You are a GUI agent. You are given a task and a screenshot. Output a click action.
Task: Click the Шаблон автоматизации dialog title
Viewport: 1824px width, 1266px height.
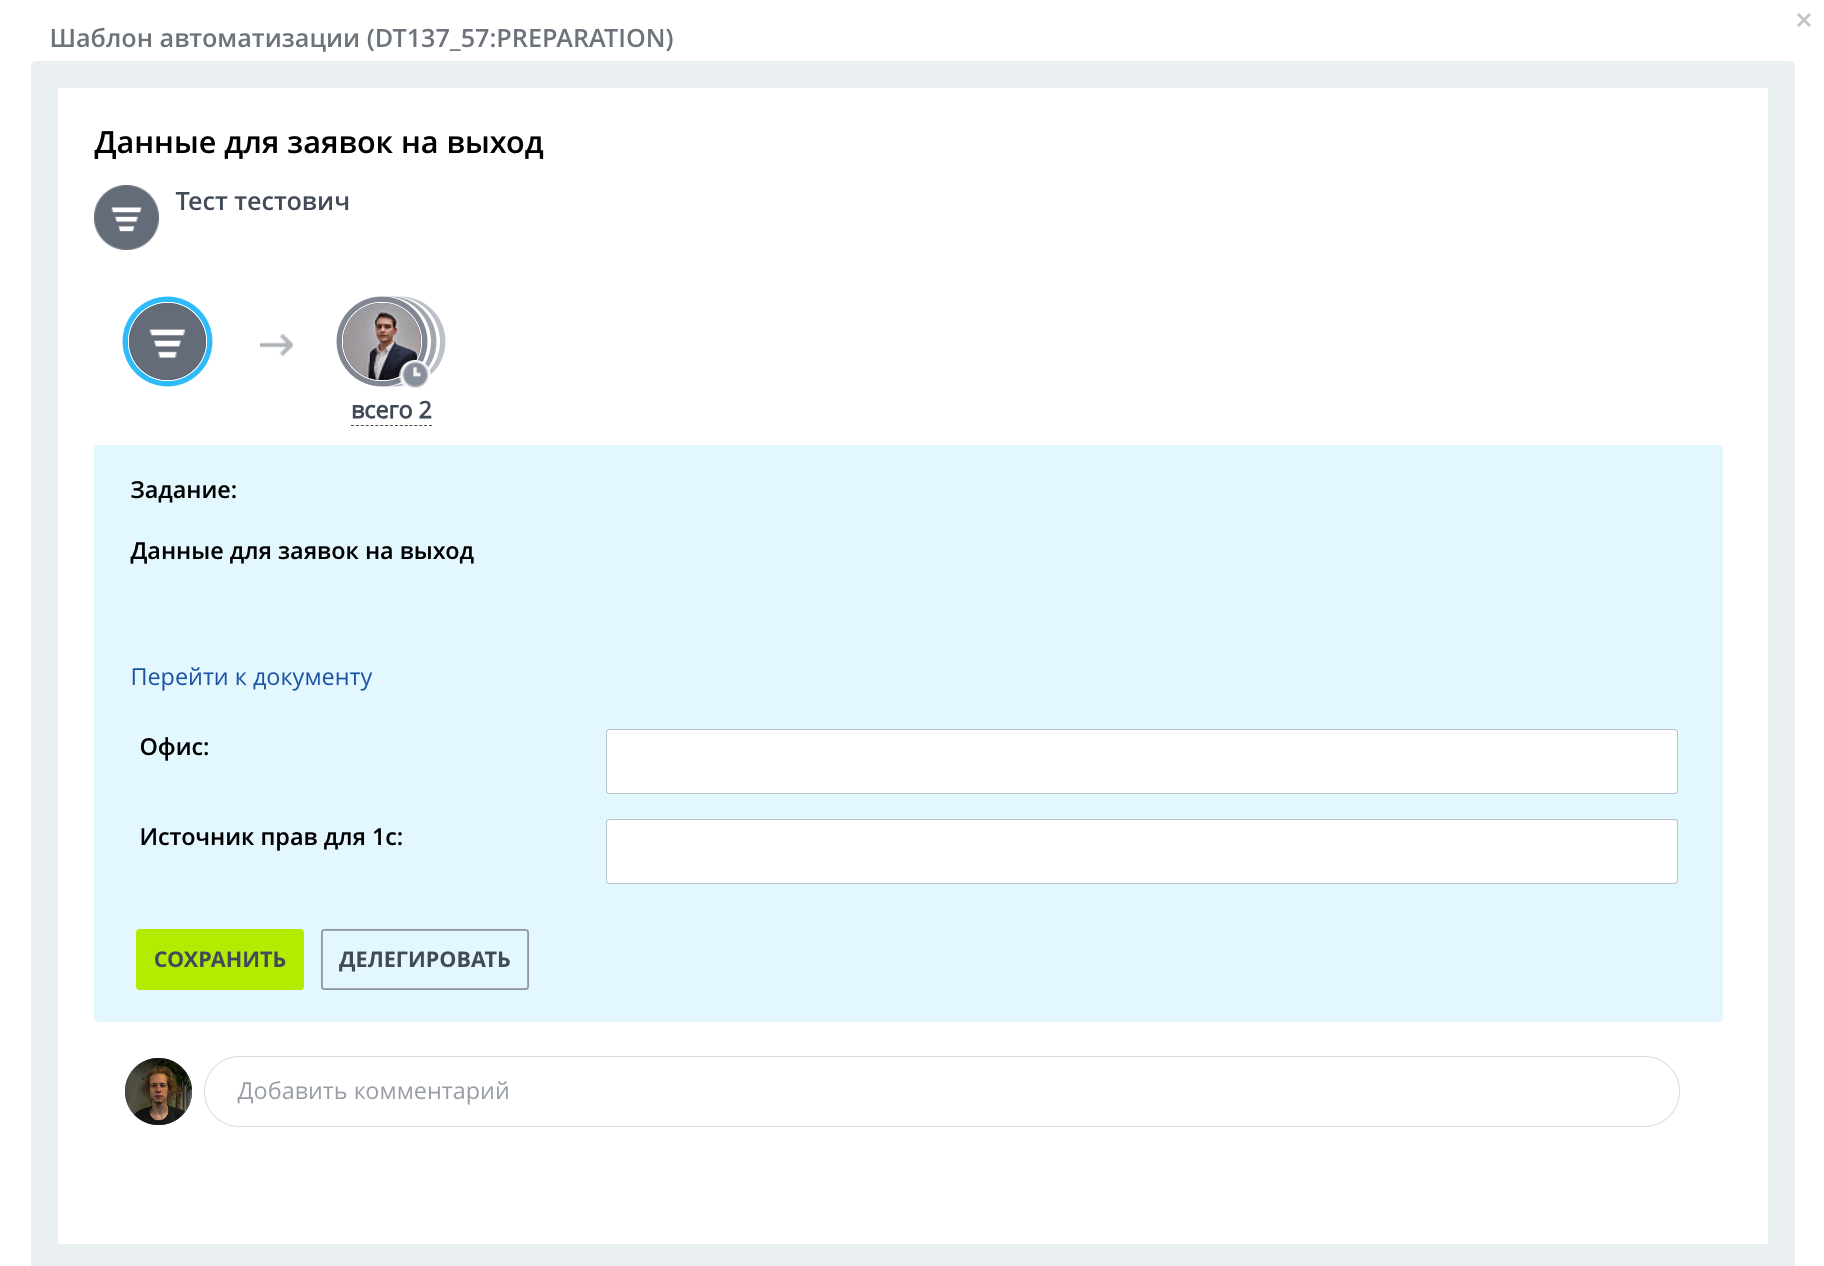pos(361,38)
